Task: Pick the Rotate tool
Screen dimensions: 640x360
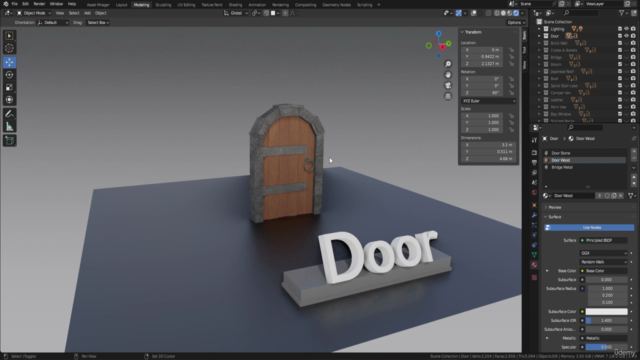Action: (9, 75)
